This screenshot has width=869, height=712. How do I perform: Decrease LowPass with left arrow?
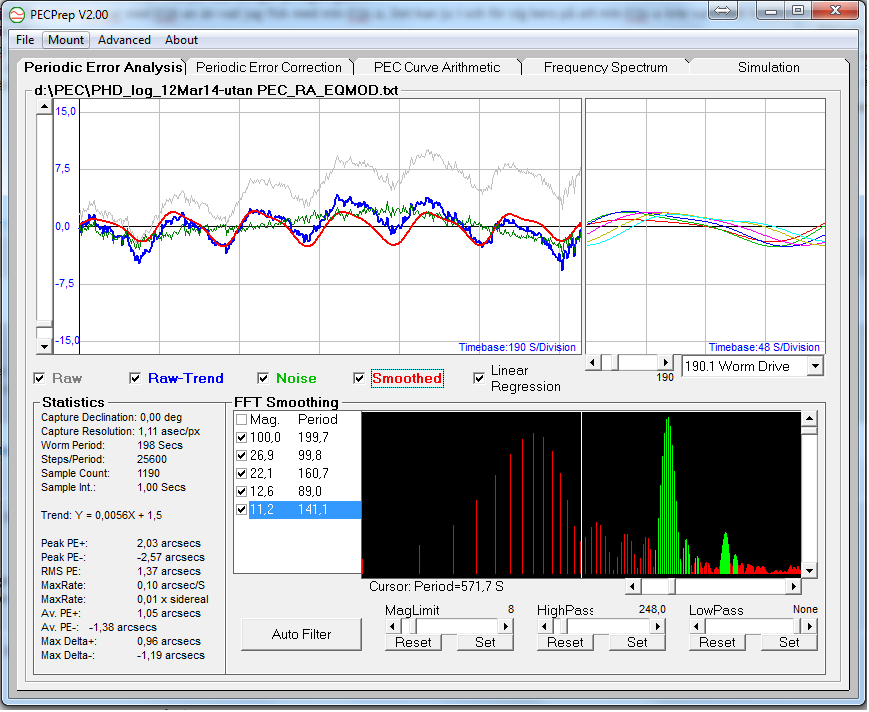pos(697,627)
